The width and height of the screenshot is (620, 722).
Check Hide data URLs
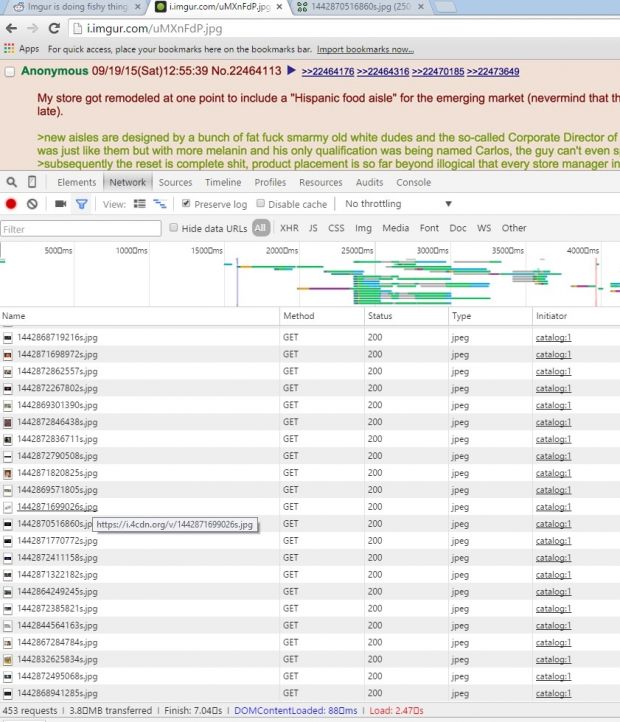pyautogui.click(x=174, y=227)
